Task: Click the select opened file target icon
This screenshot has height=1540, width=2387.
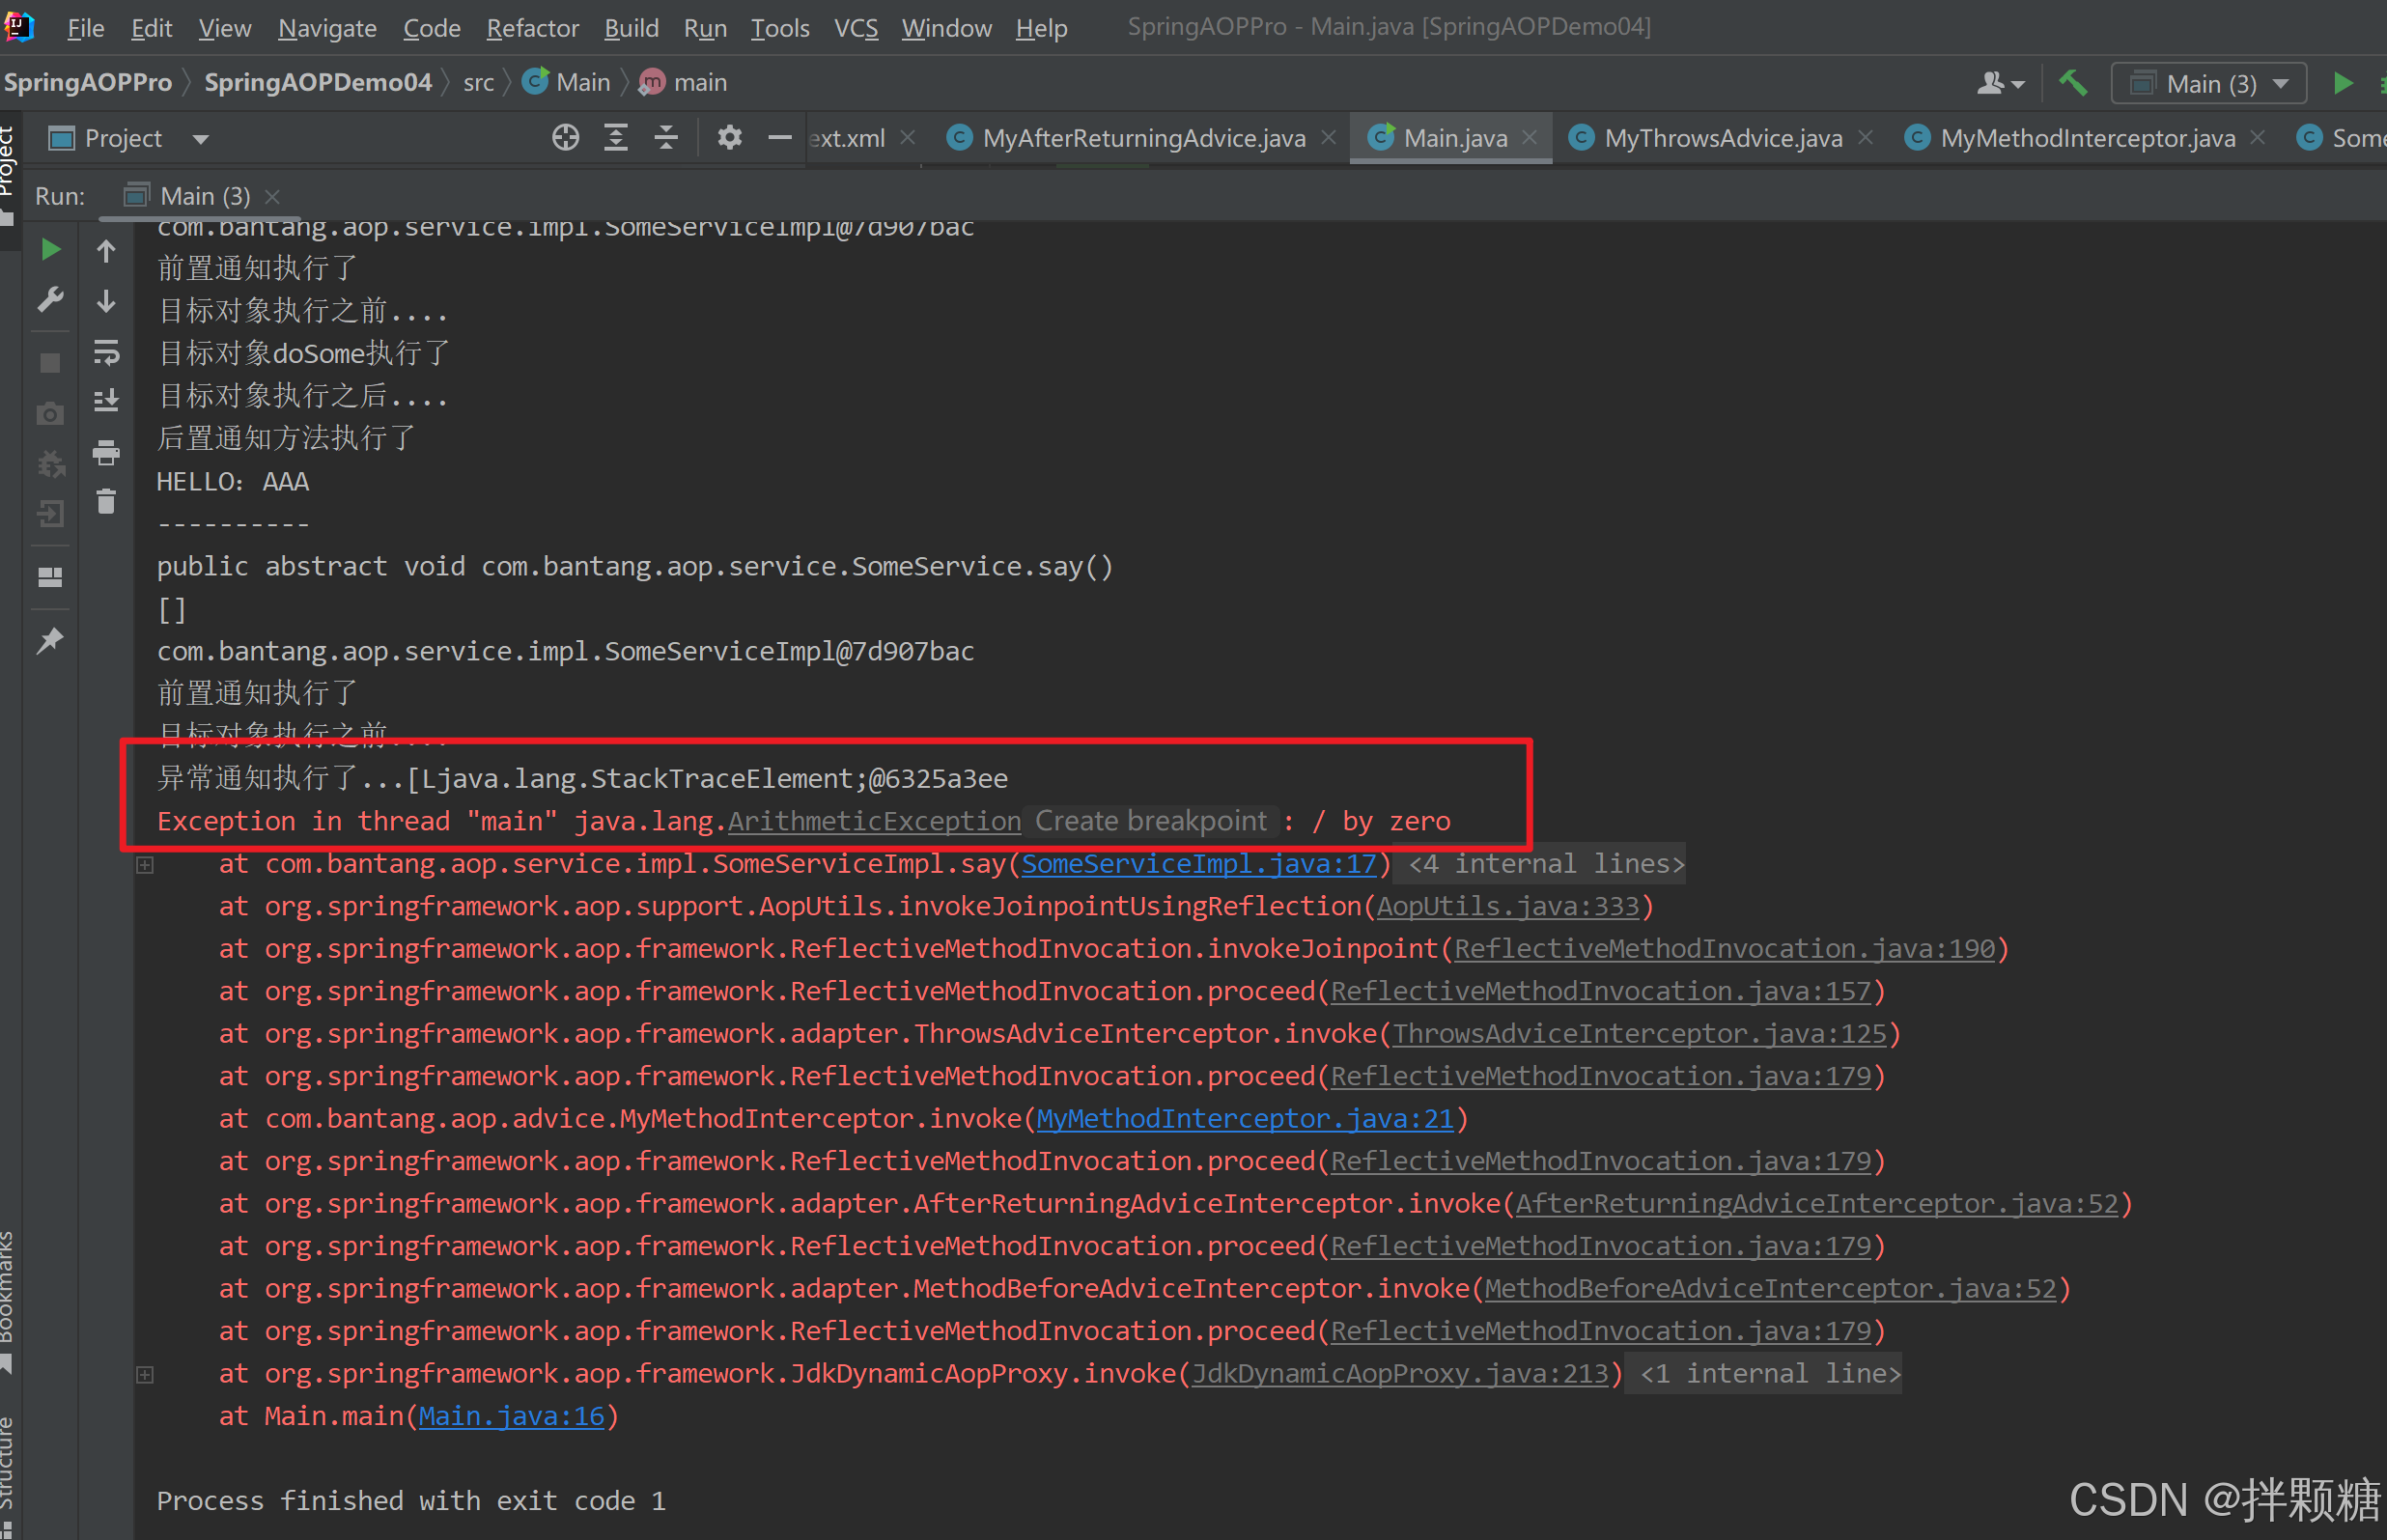Action: point(565,138)
